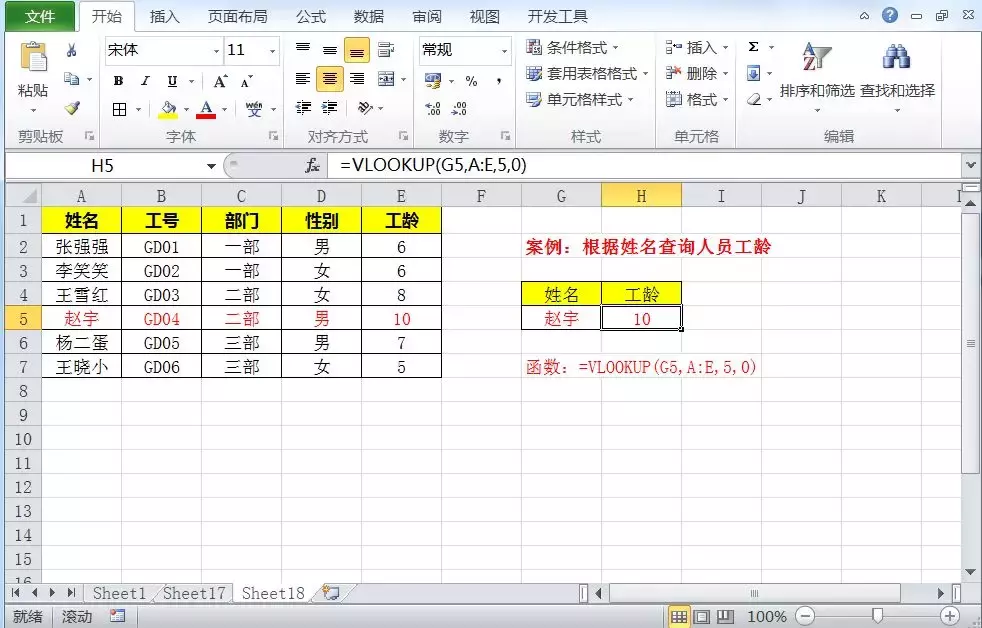Toggle Italic formatting
The width and height of the screenshot is (982, 628).
(x=145, y=81)
